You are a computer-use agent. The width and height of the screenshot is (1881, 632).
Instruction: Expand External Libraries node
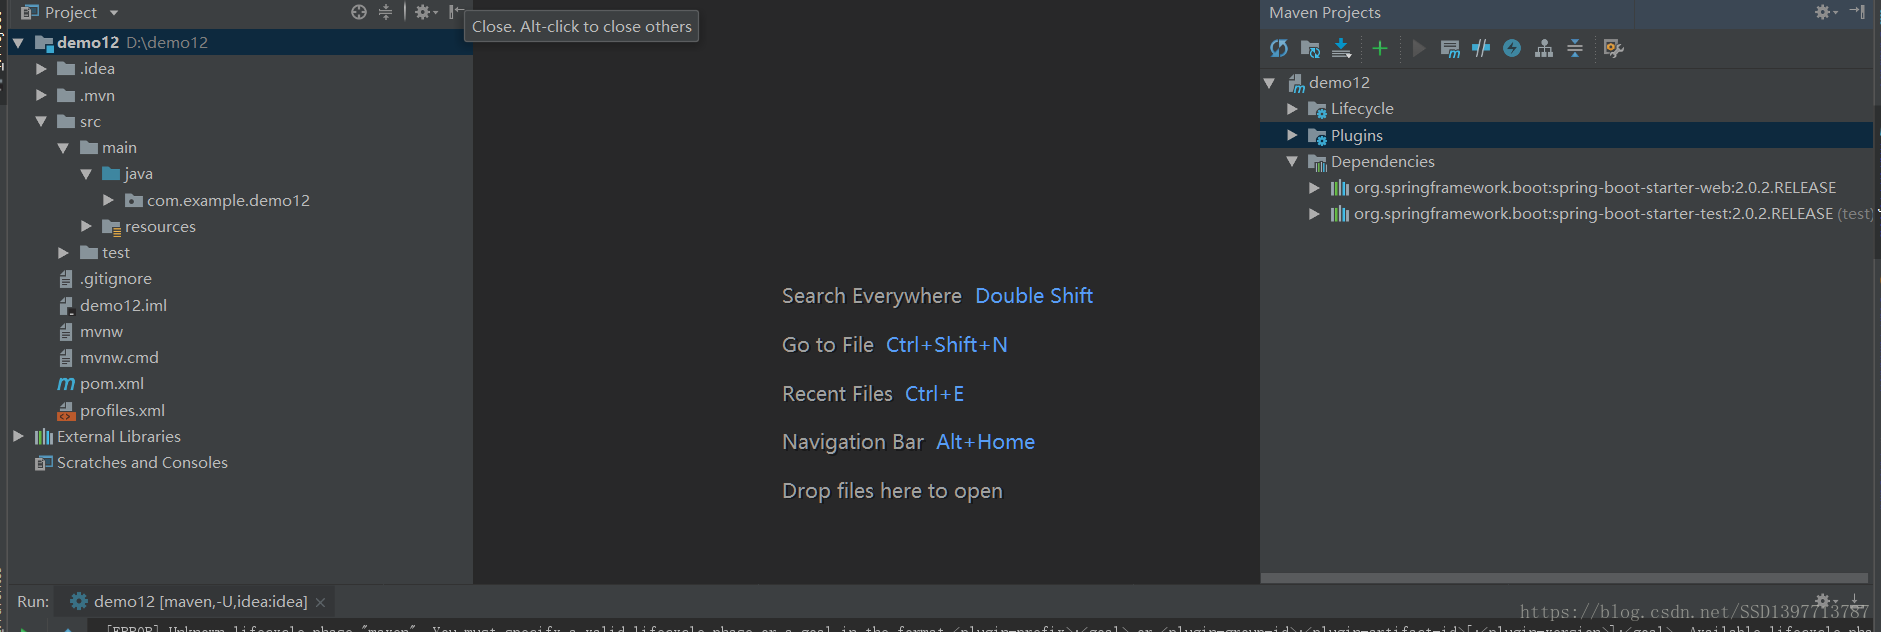pyautogui.click(x=18, y=437)
